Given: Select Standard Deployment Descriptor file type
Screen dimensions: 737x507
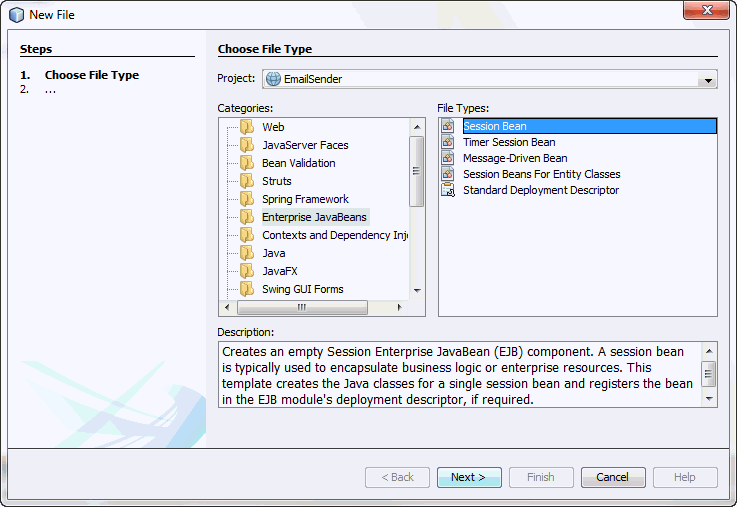Looking at the screenshot, I should coord(541,190).
